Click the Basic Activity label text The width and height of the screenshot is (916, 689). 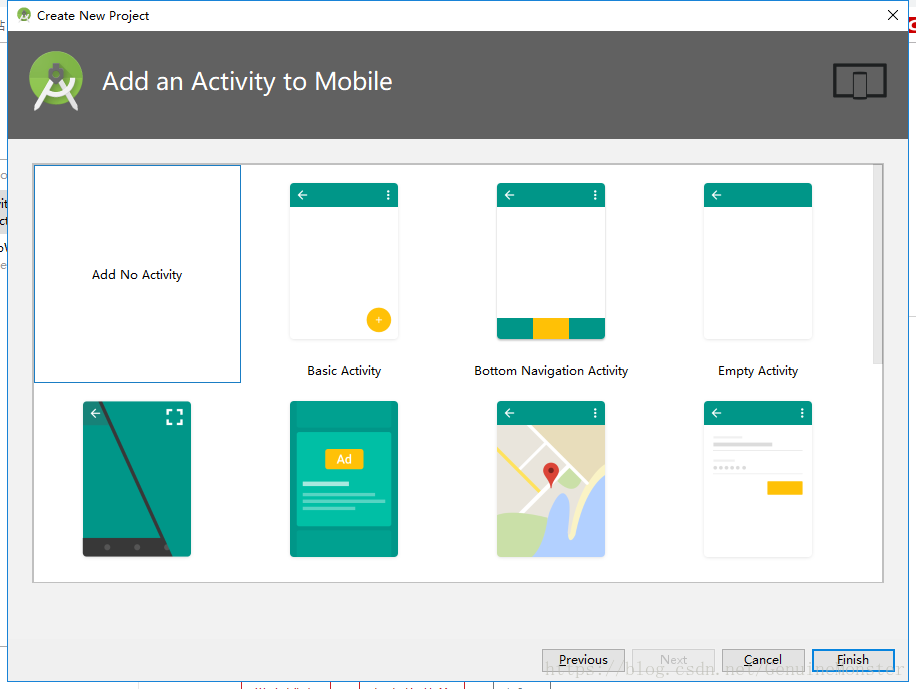pyautogui.click(x=344, y=371)
